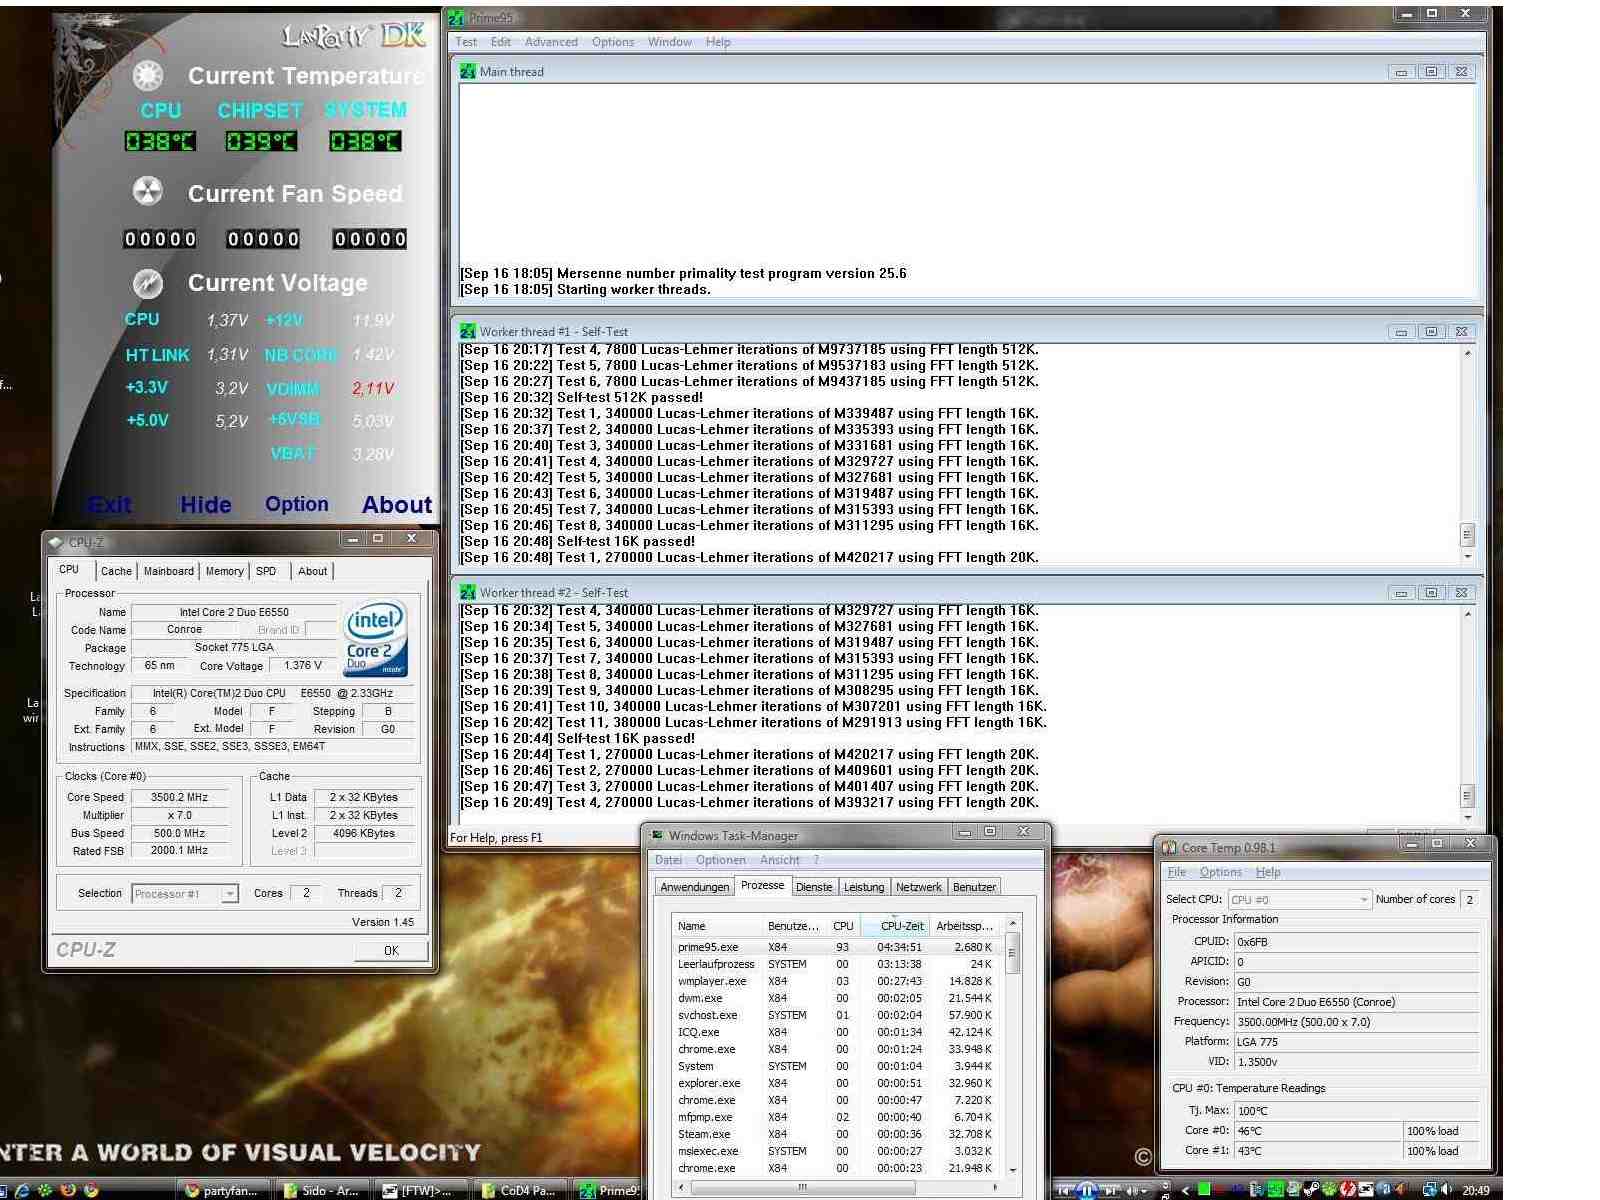Switch to the Leistung tab in Task-Manager
The width and height of the screenshot is (1600, 1200).
(x=864, y=887)
